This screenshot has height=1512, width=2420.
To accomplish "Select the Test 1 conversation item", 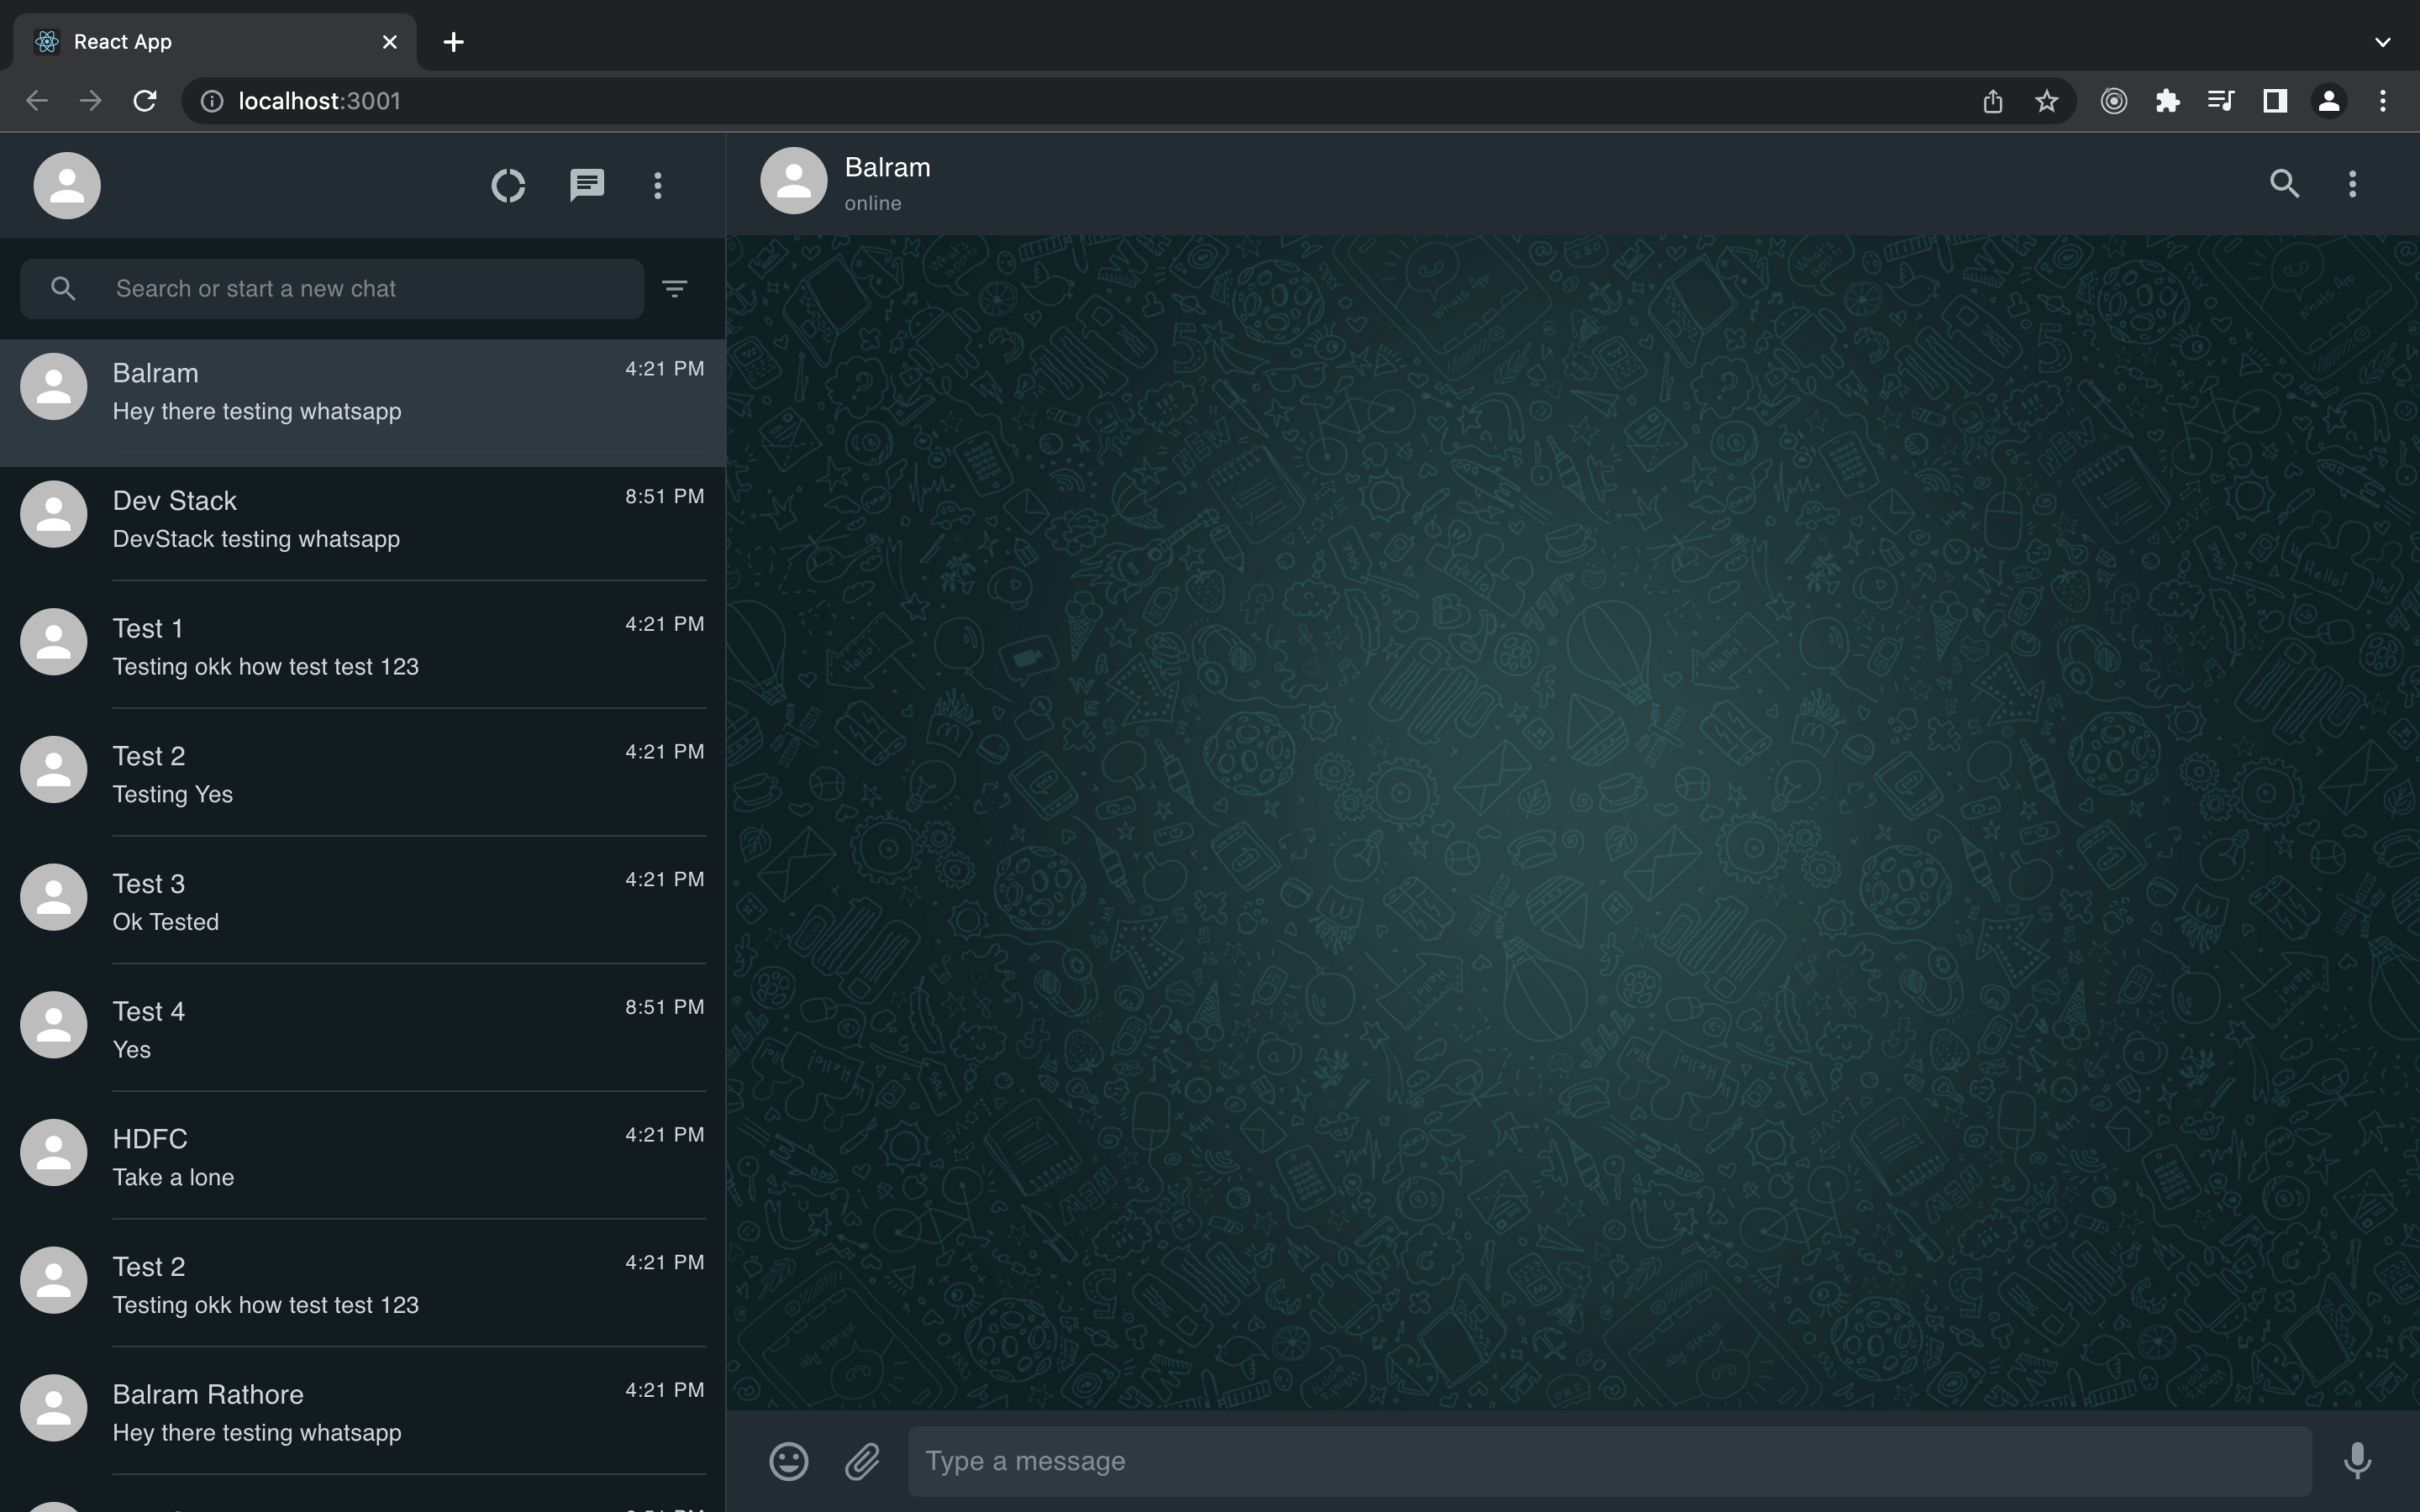I will coord(362,646).
